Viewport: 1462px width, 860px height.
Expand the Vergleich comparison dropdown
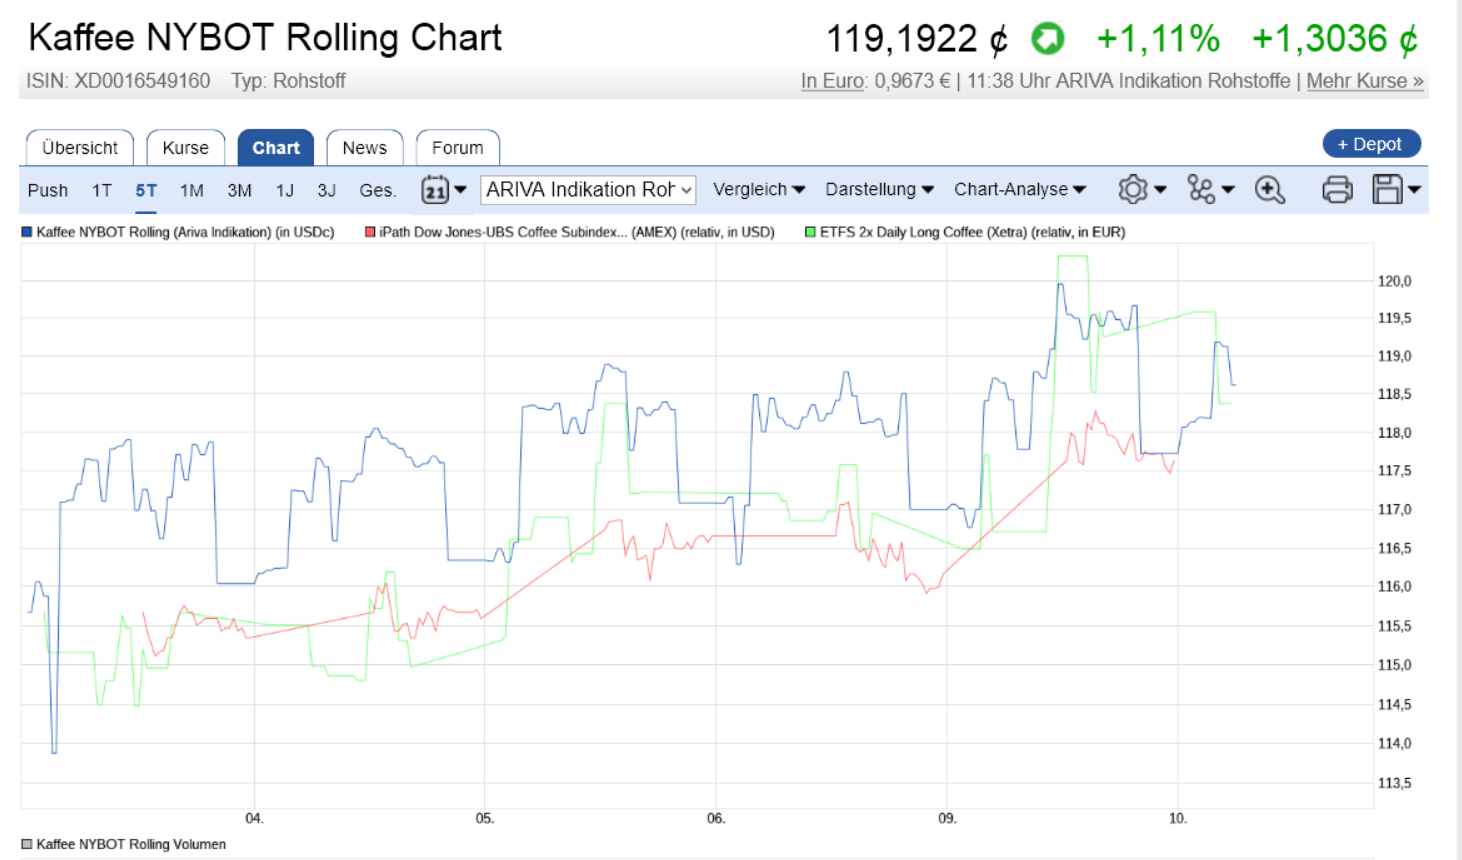point(759,190)
